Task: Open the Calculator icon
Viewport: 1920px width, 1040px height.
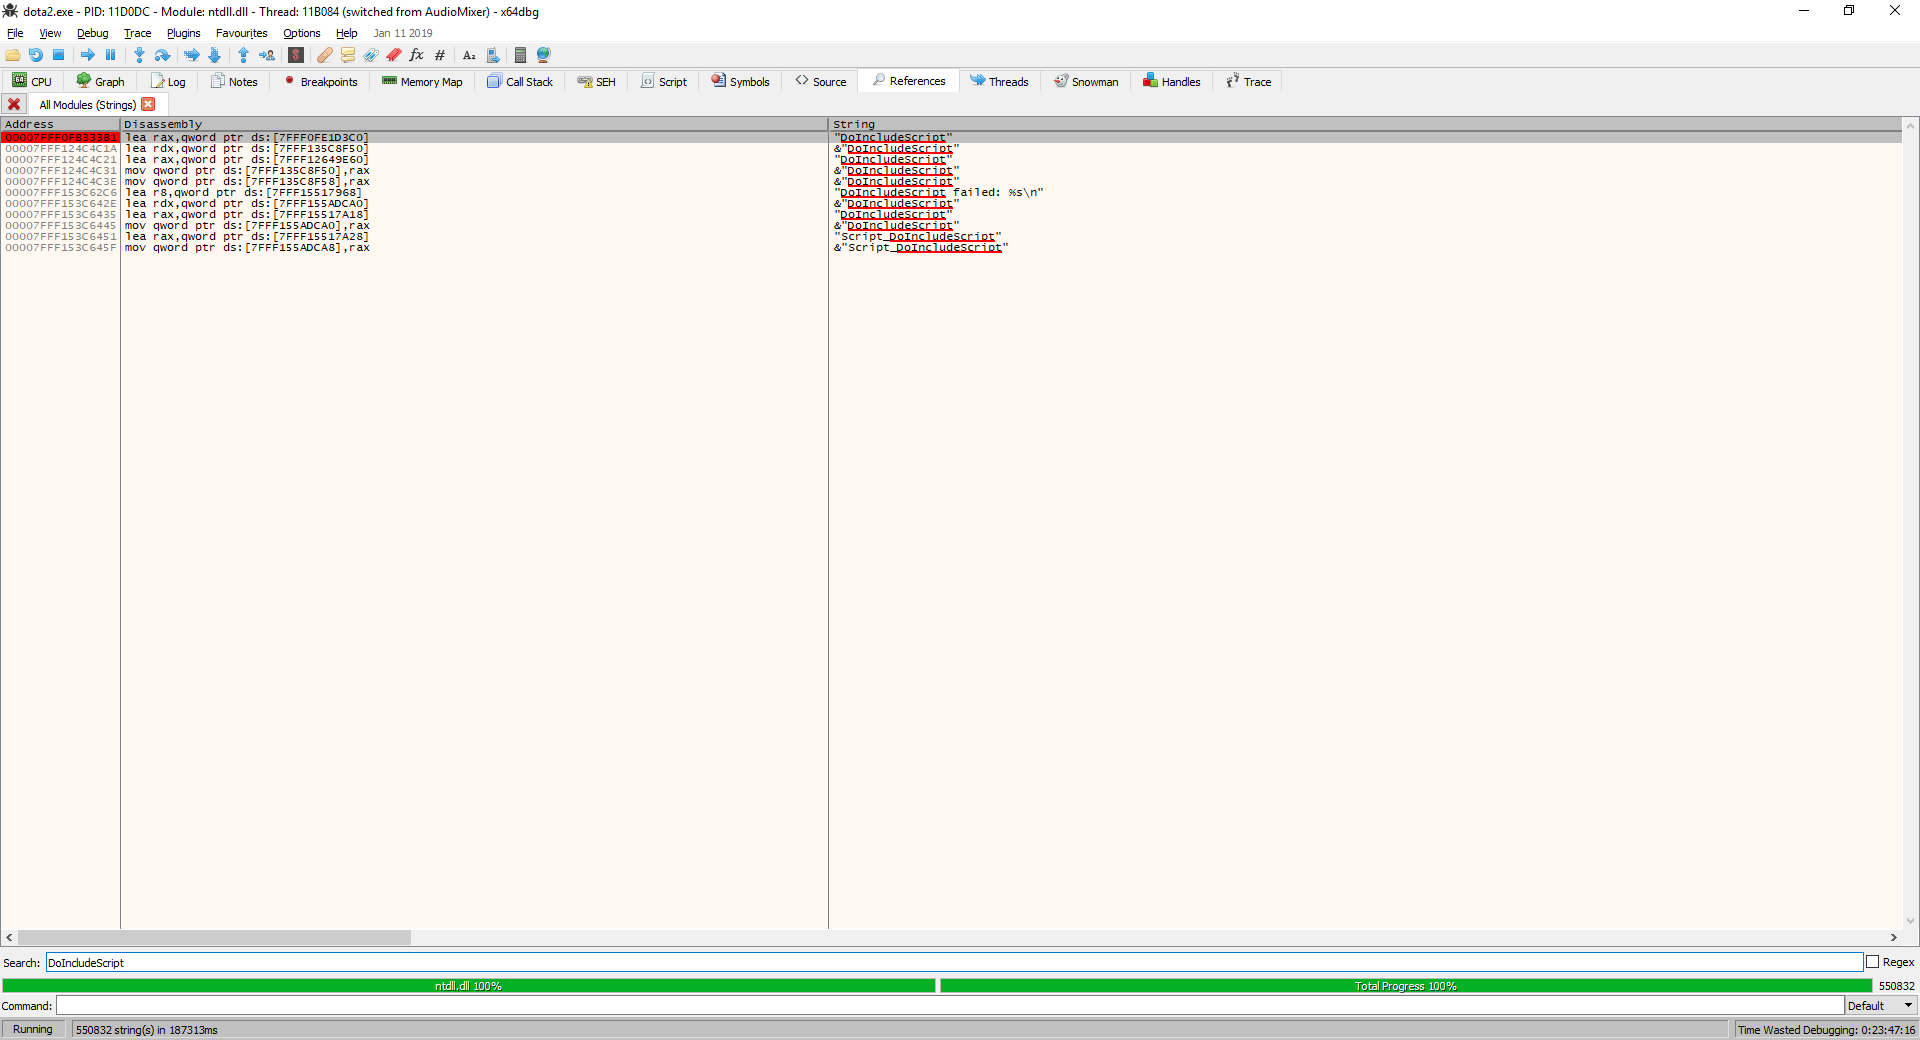Action: [520, 55]
